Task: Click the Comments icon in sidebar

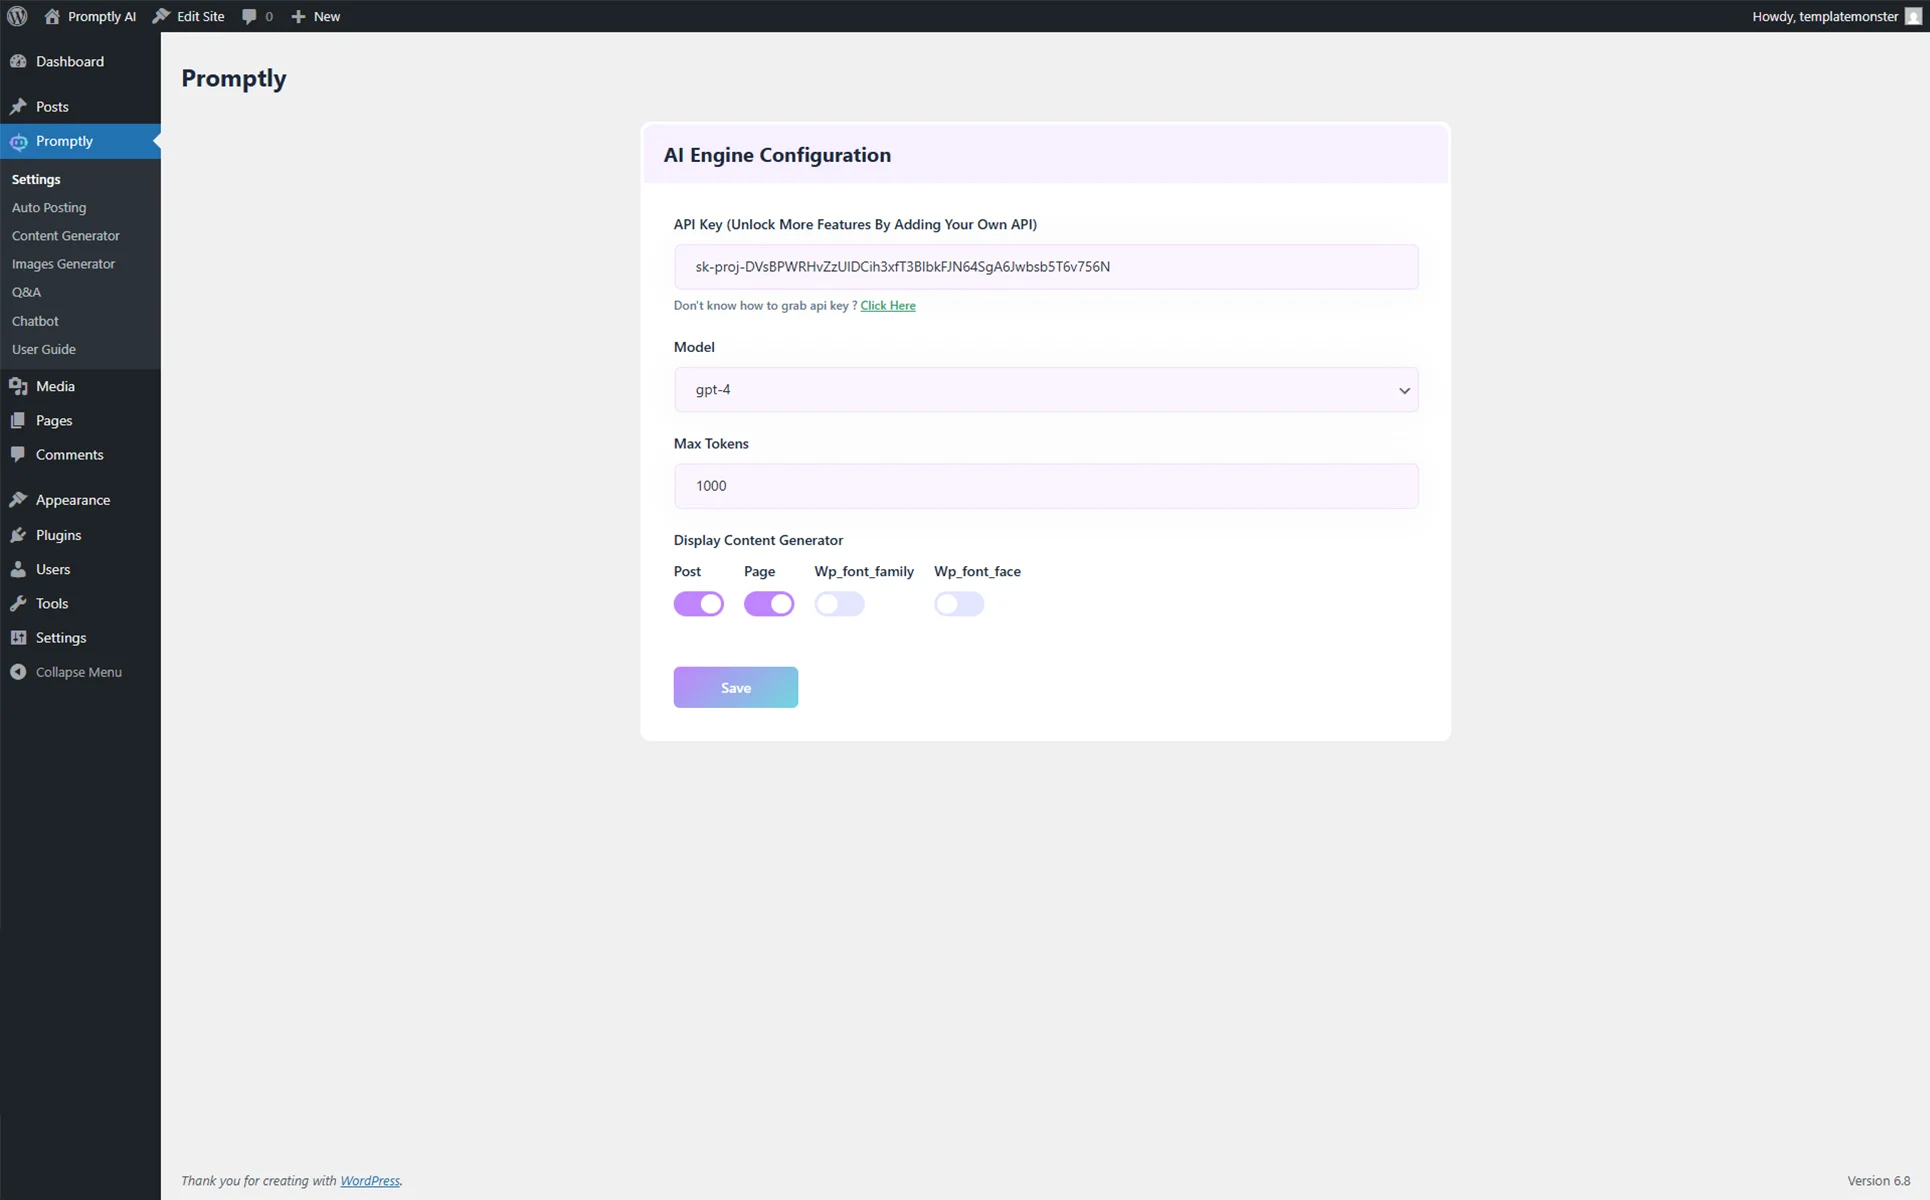Action: coord(18,454)
